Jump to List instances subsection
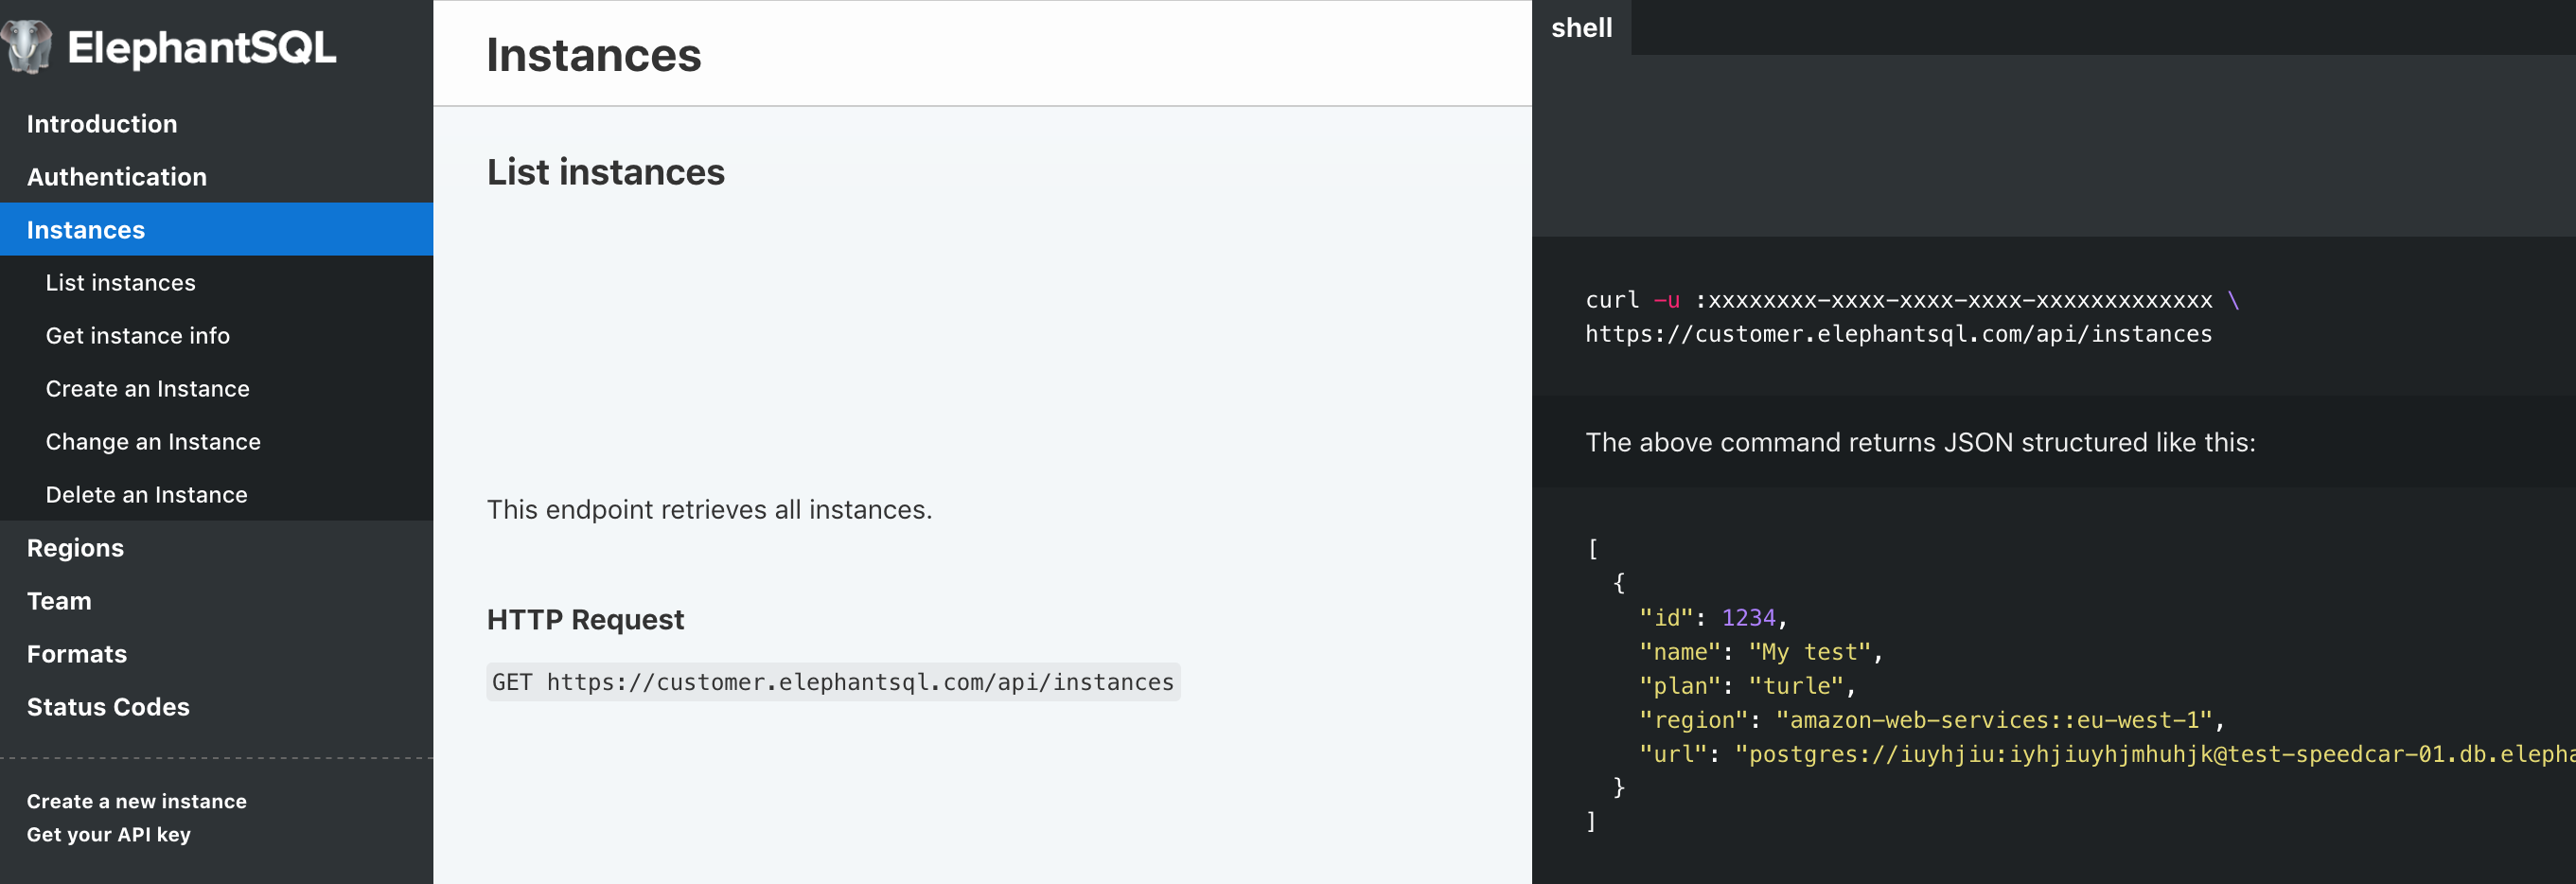The image size is (2576, 884). click(x=120, y=283)
